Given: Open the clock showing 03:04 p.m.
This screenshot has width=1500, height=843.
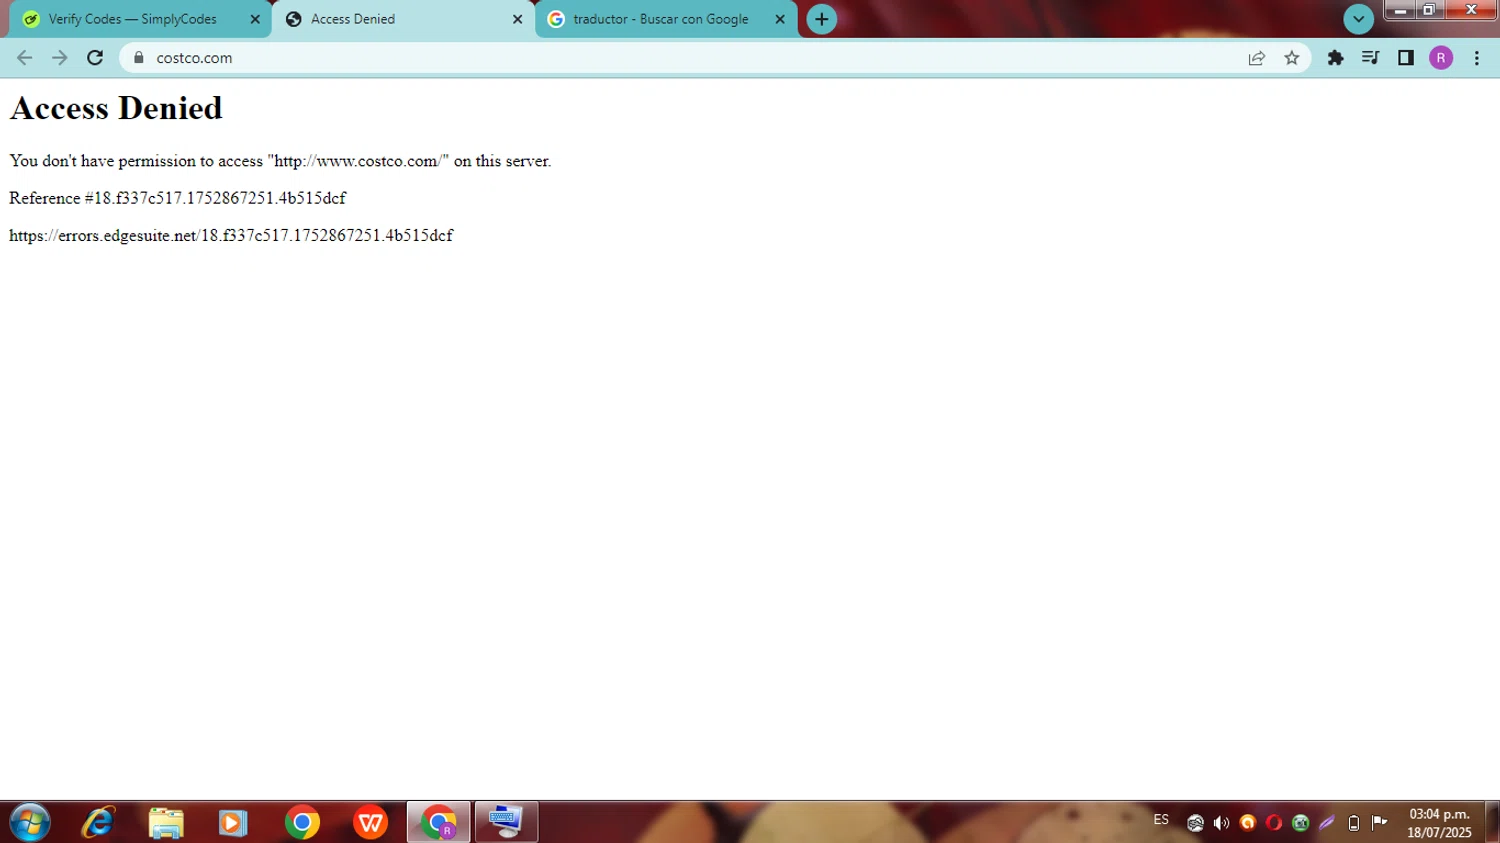Looking at the screenshot, I should [1440, 823].
